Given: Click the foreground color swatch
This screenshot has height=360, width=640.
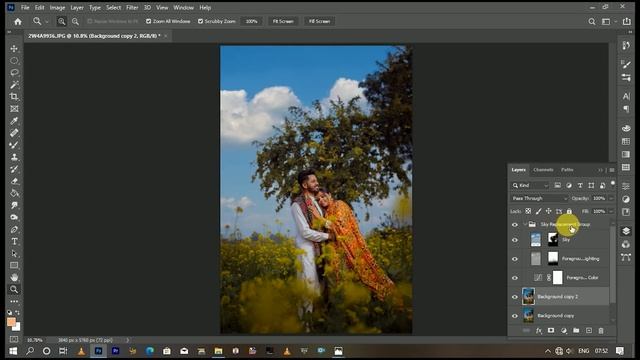Looking at the screenshot, I should [11, 322].
